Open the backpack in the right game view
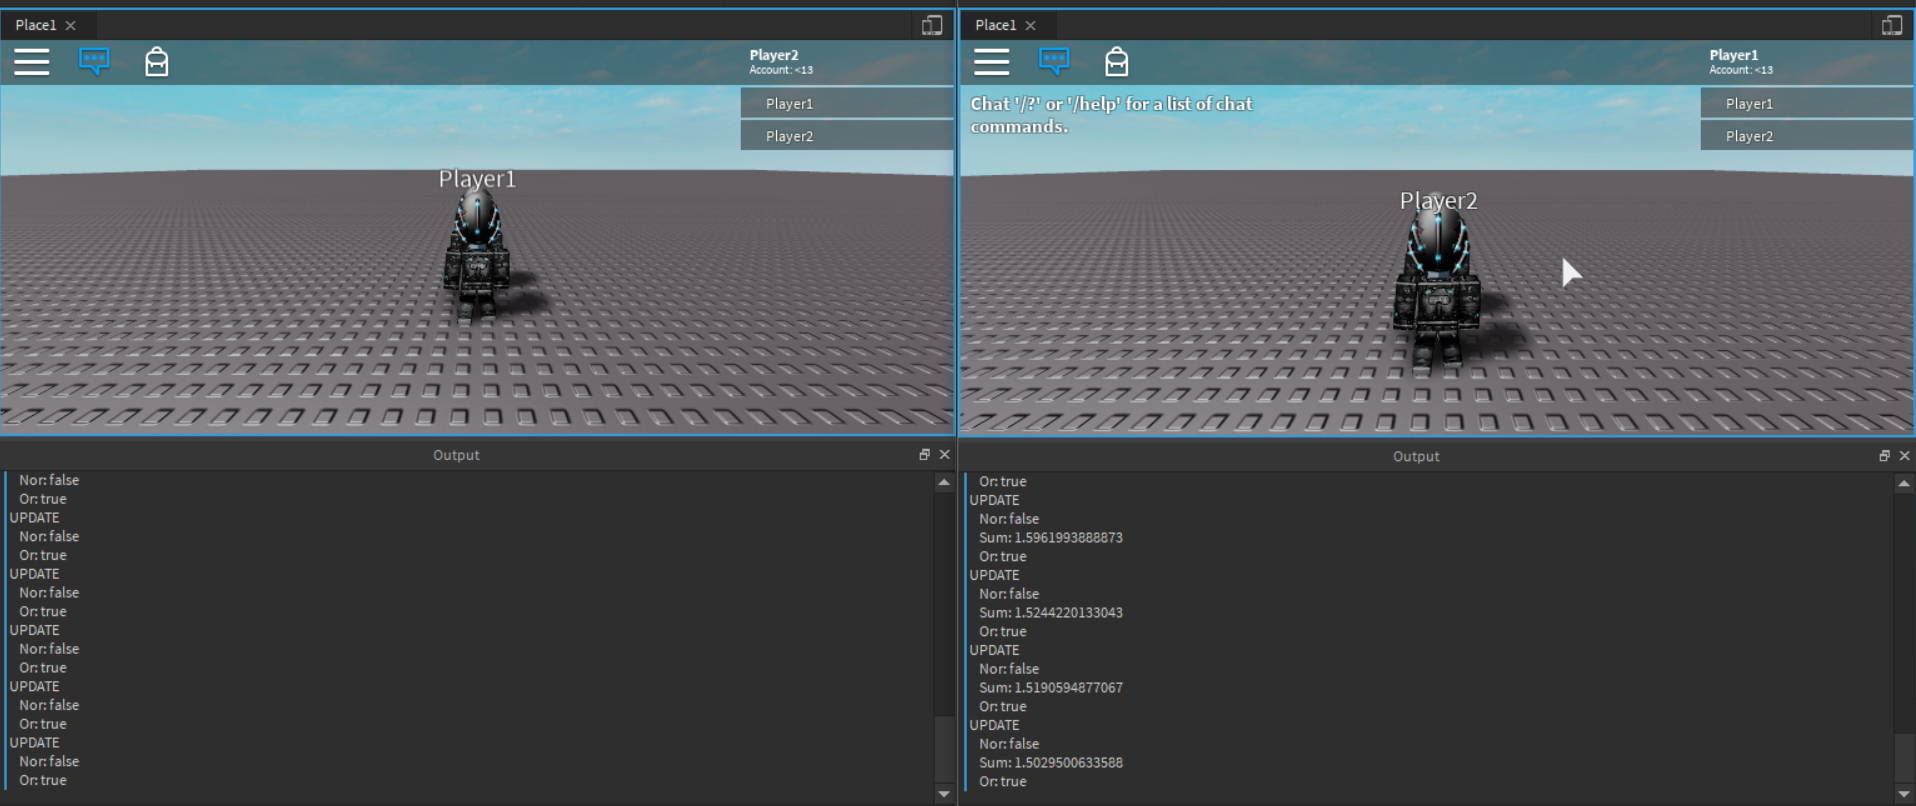This screenshot has width=1916, height=806. [x=1117, y=62]
